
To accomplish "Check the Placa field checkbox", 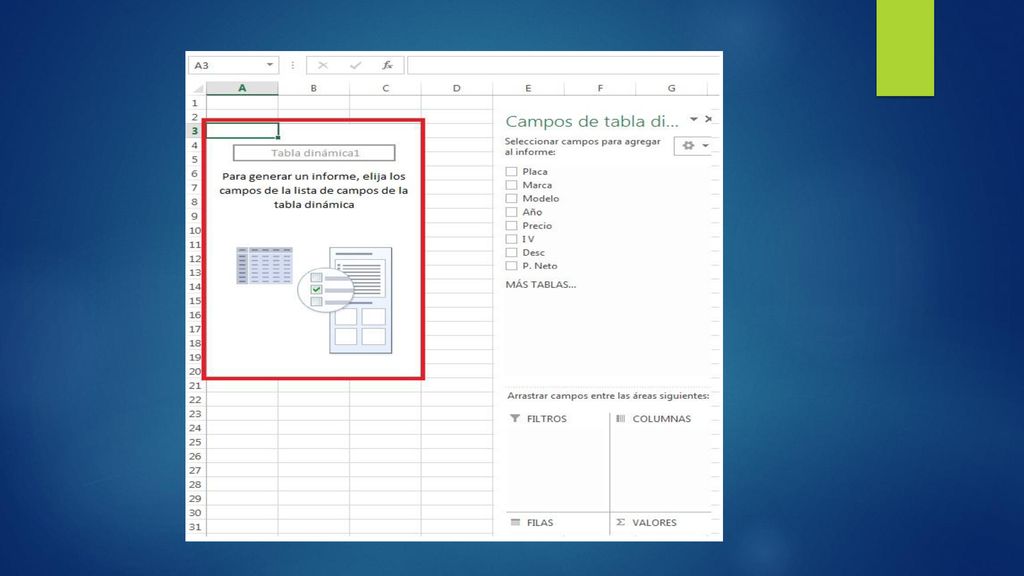I will (x=511, y=171).
